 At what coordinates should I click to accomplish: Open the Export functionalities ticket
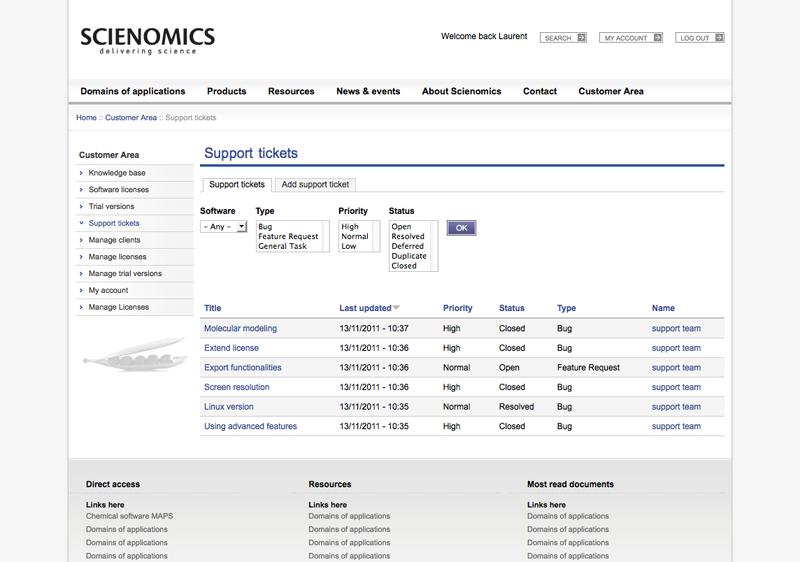coord(242,368)
